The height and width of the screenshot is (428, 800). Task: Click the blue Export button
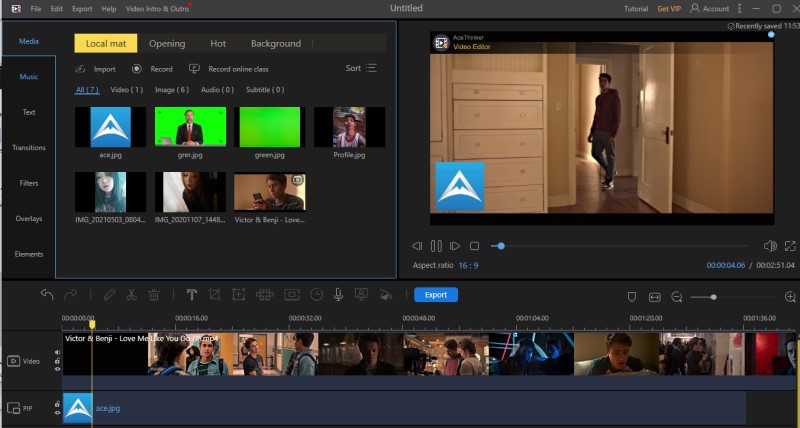pyautogui.click(x=436, y=295)
